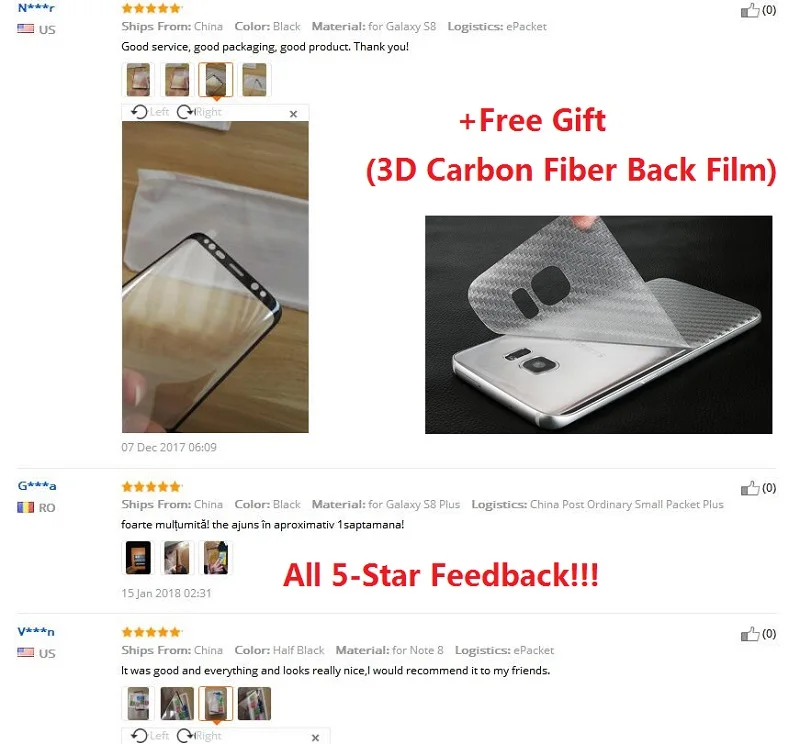Click the G***a reviewer name
The image size is (800, 744).
[x=37, y=486]
